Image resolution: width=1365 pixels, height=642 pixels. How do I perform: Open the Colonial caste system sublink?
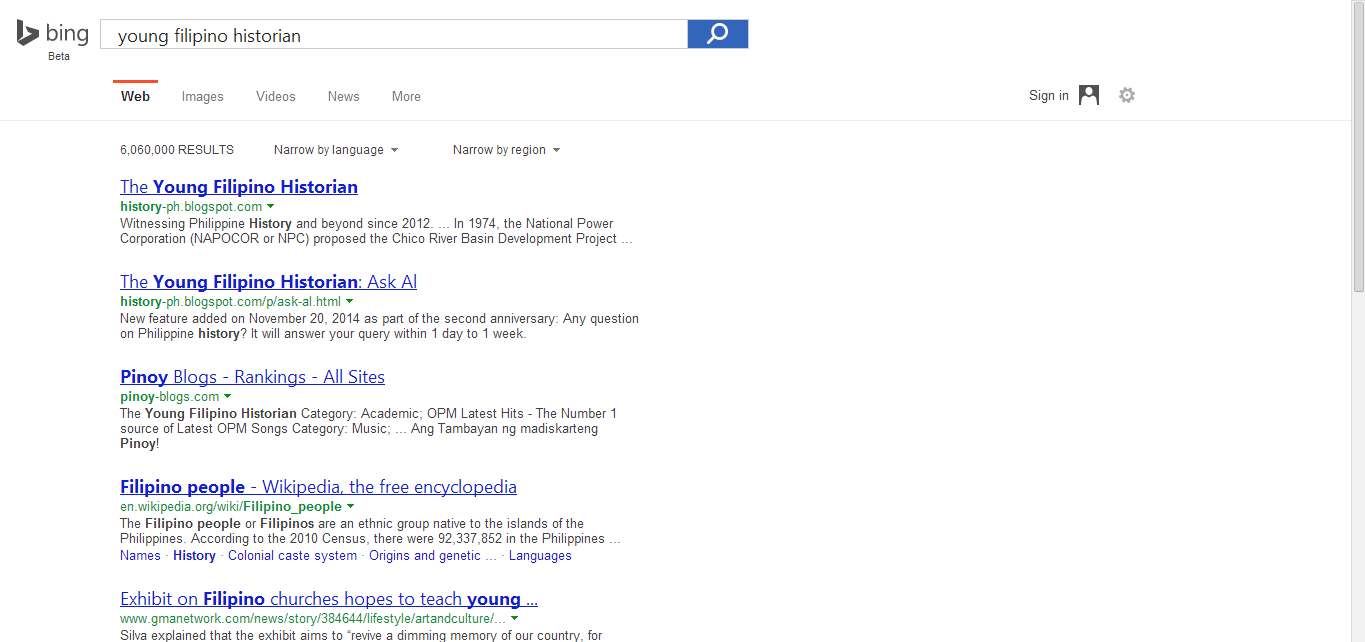[292, 556]
